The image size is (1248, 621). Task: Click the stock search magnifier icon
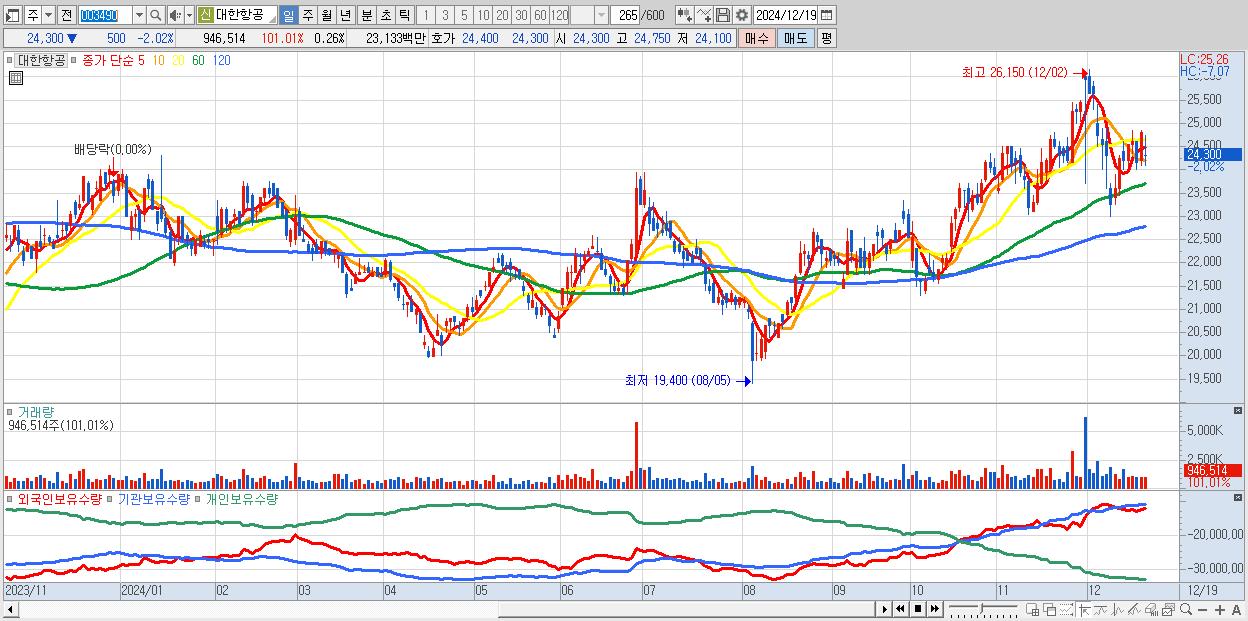[x=155, y=15]
